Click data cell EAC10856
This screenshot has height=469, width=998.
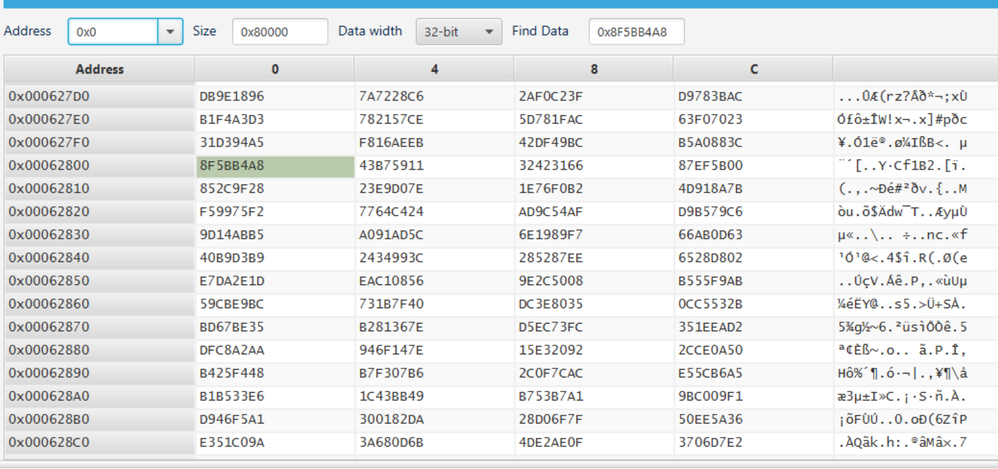[435, 281]
